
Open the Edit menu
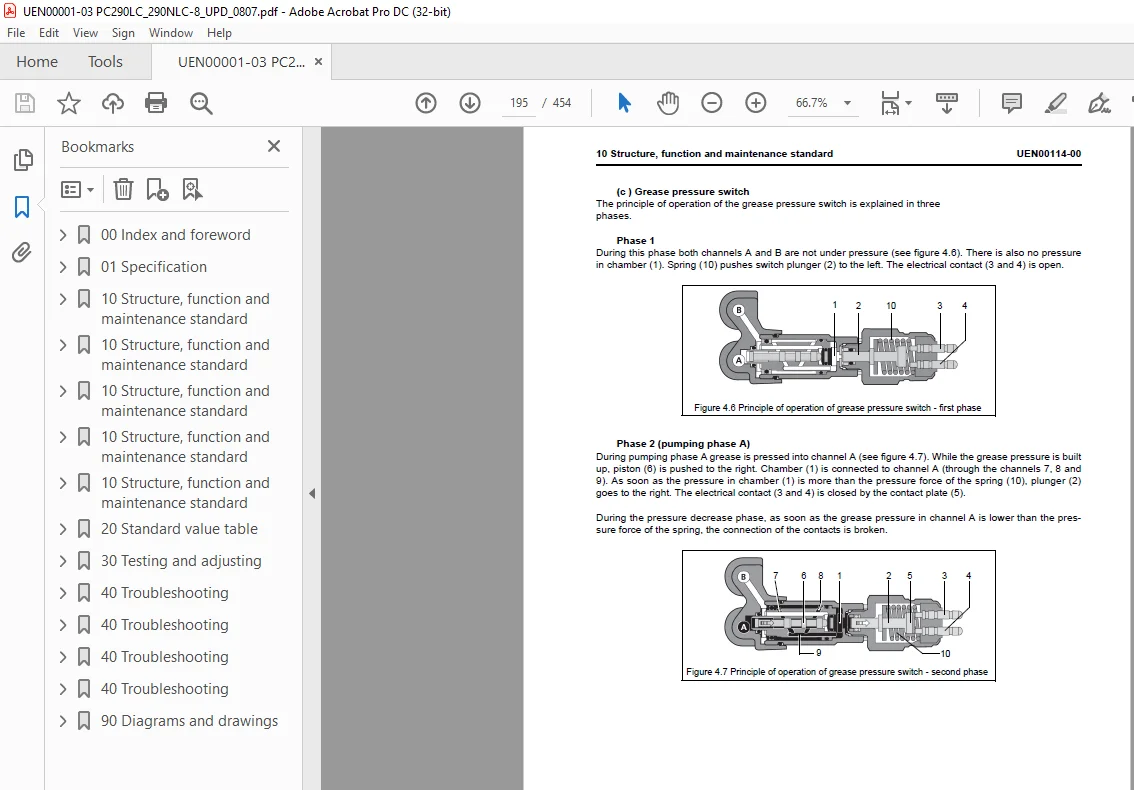pos(48,33)
